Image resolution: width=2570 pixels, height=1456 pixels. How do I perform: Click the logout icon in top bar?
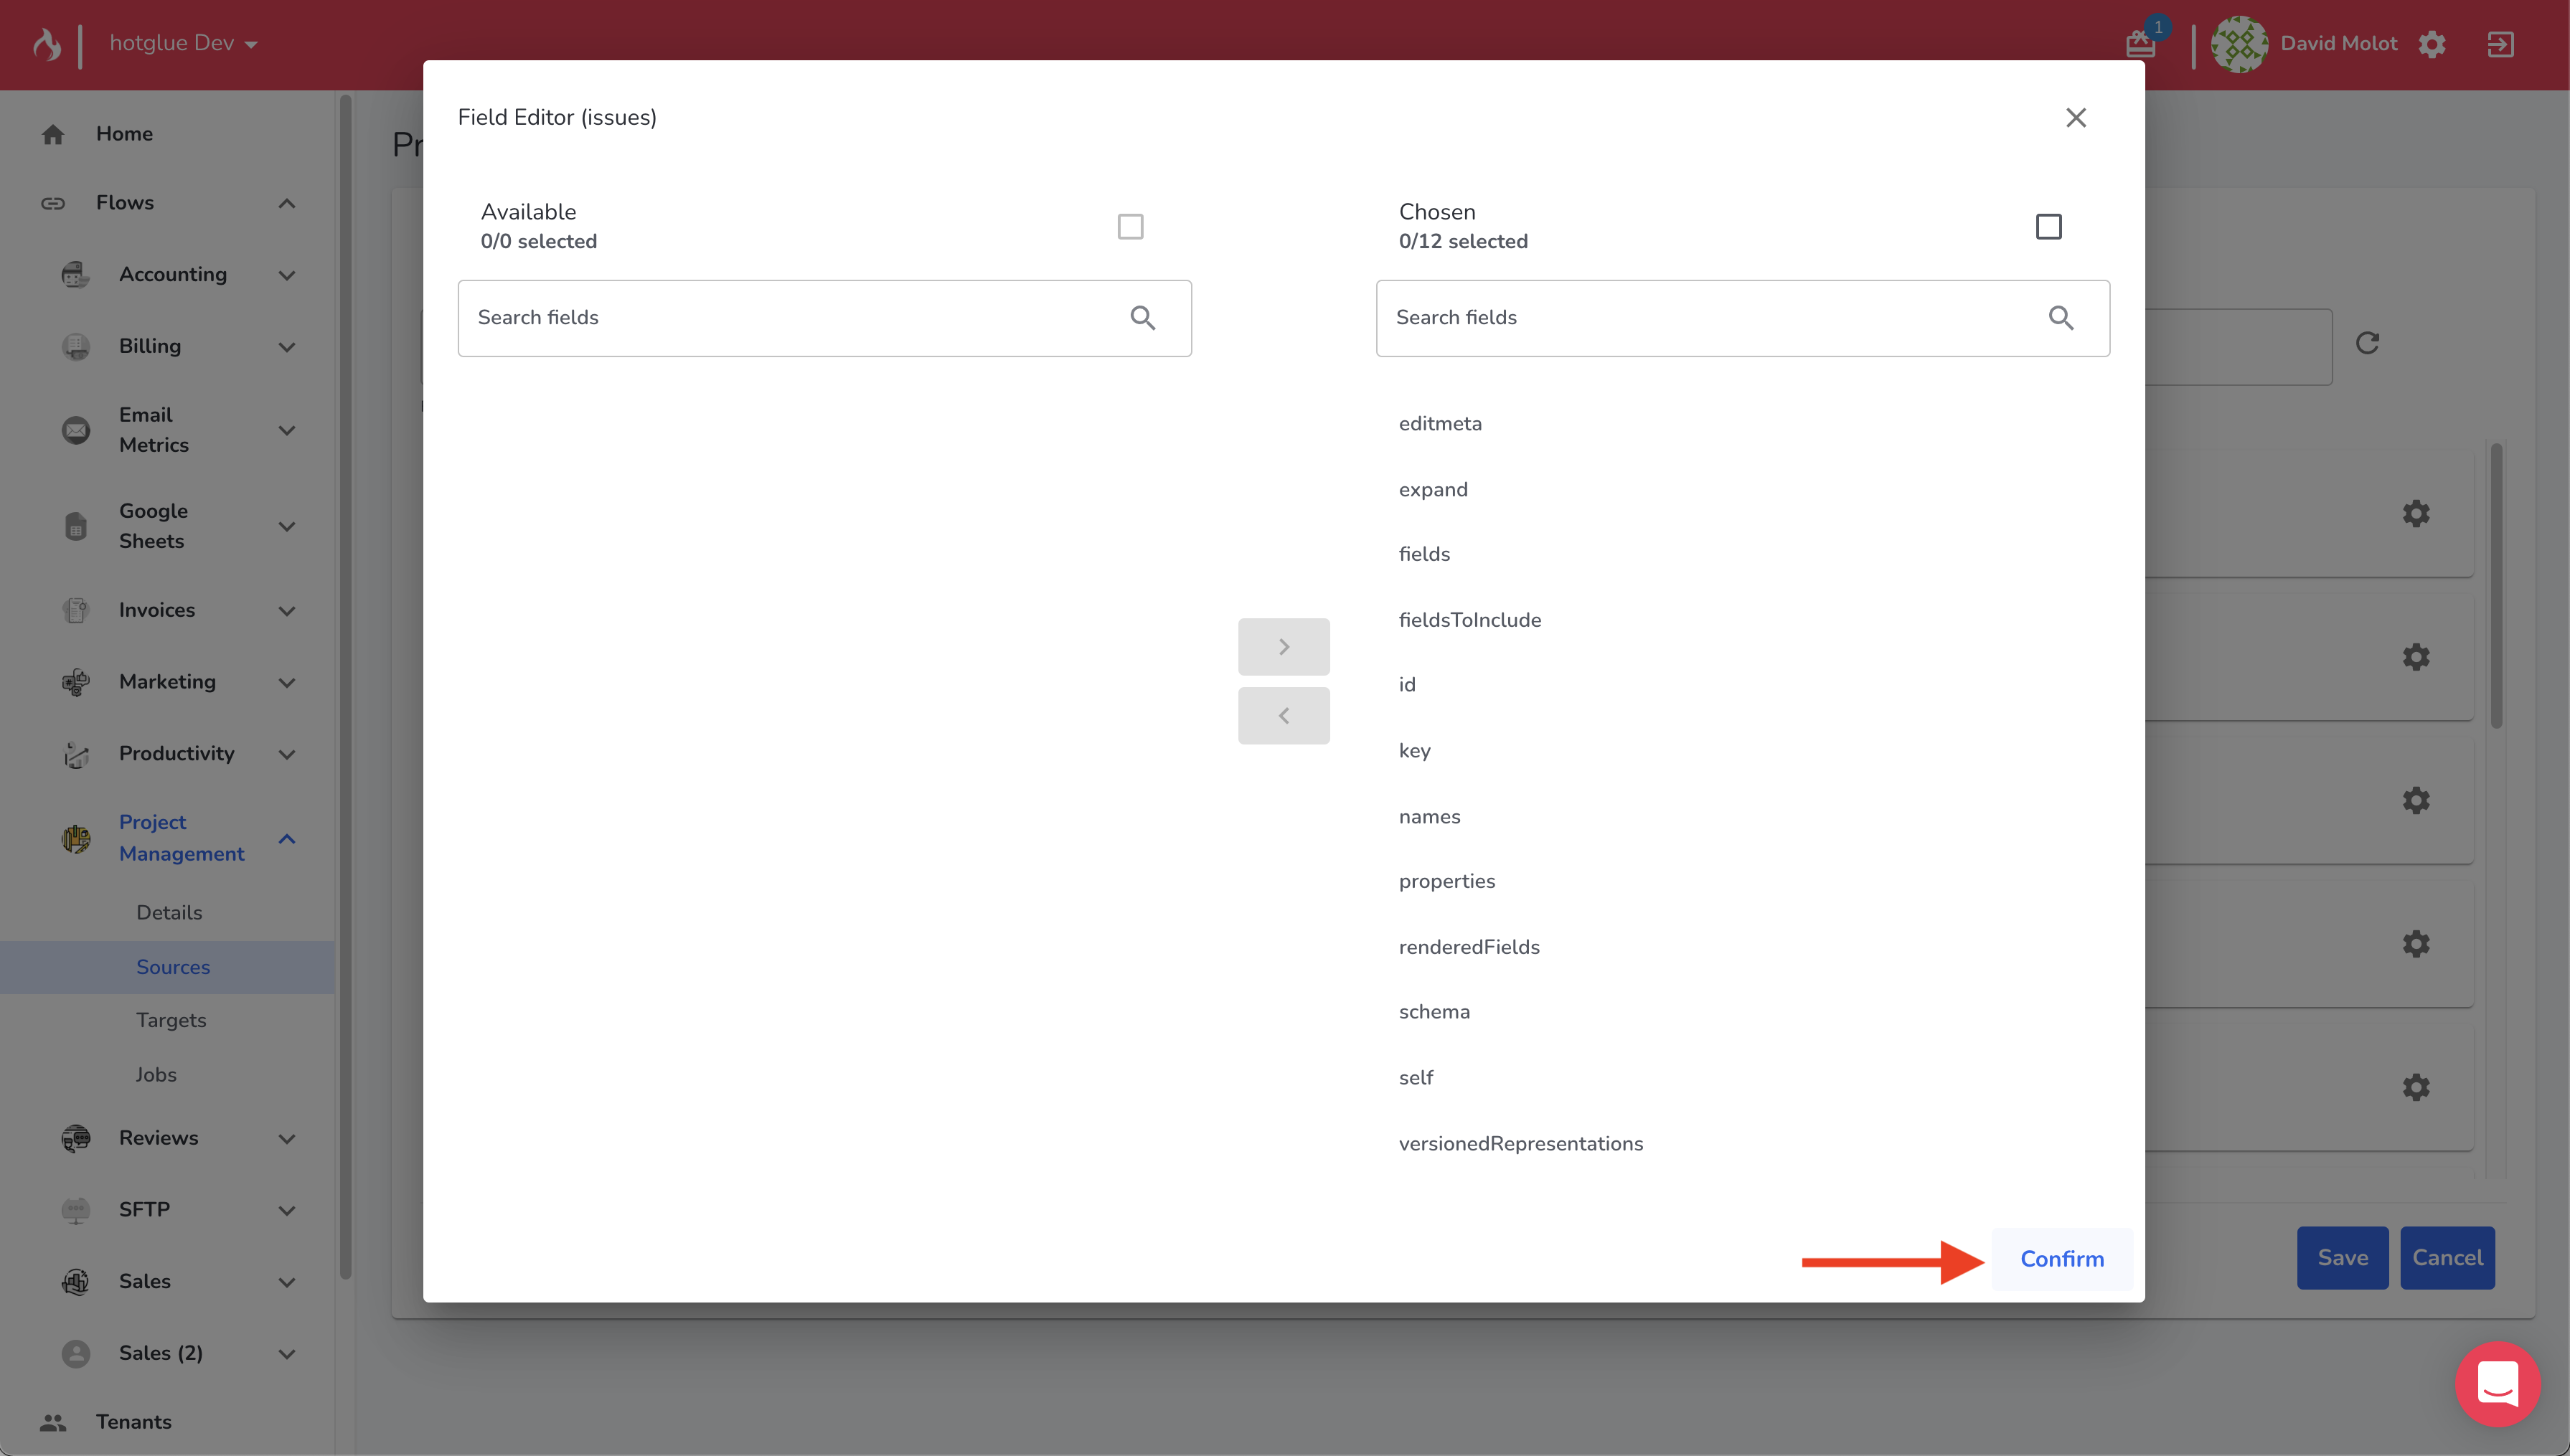2501,44
